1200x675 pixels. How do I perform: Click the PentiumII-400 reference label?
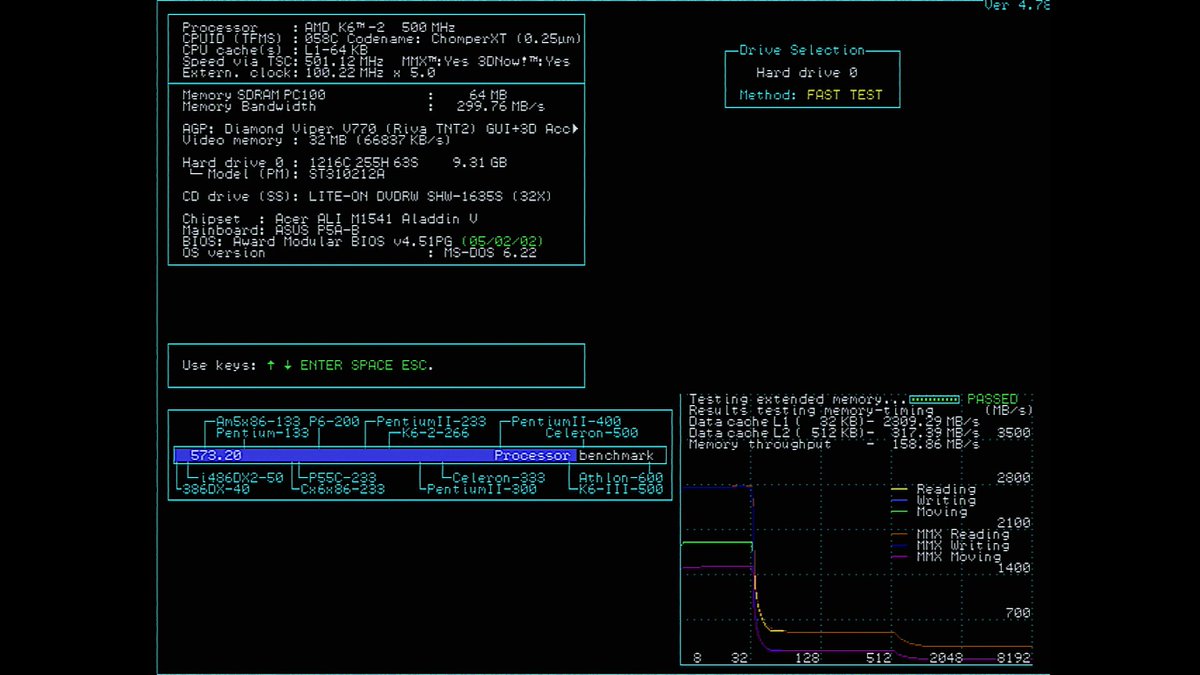[566, 422]
